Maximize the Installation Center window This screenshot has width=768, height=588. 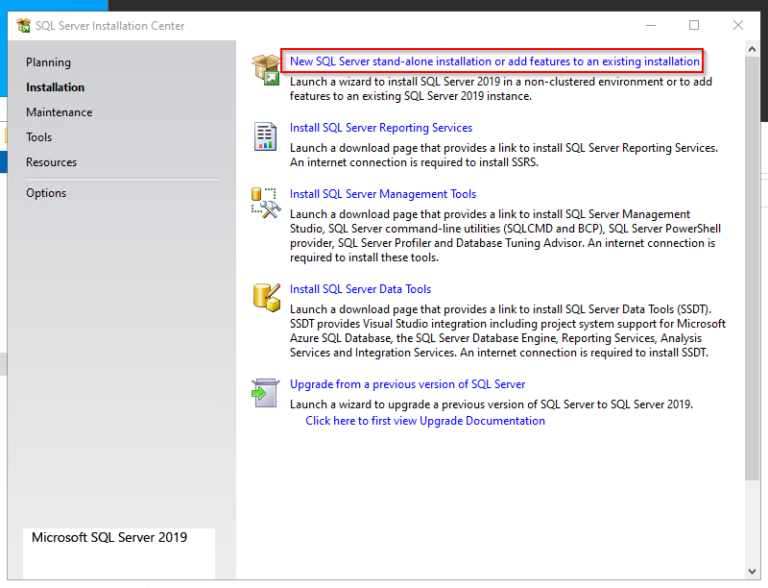(694, 25)
